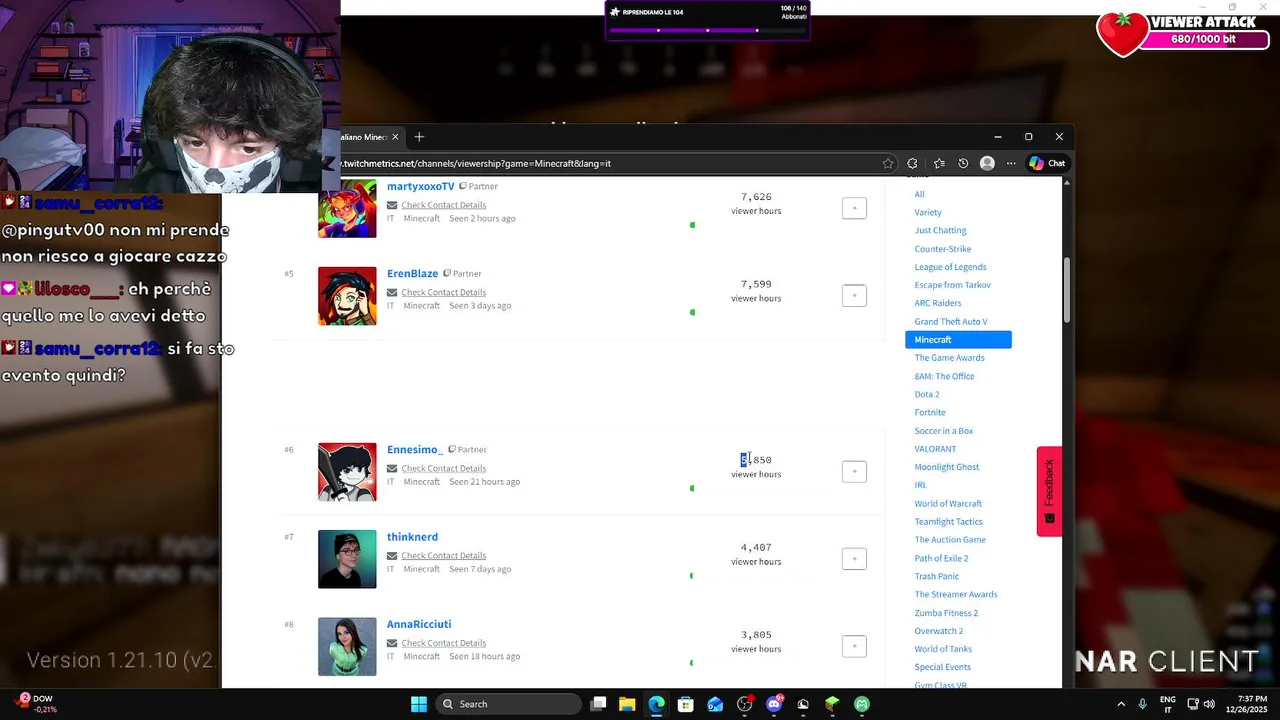Select World of Warcraft game filter
This screenshot has height=720, width=1280.
pyautogui.click(x=948, y=503)
